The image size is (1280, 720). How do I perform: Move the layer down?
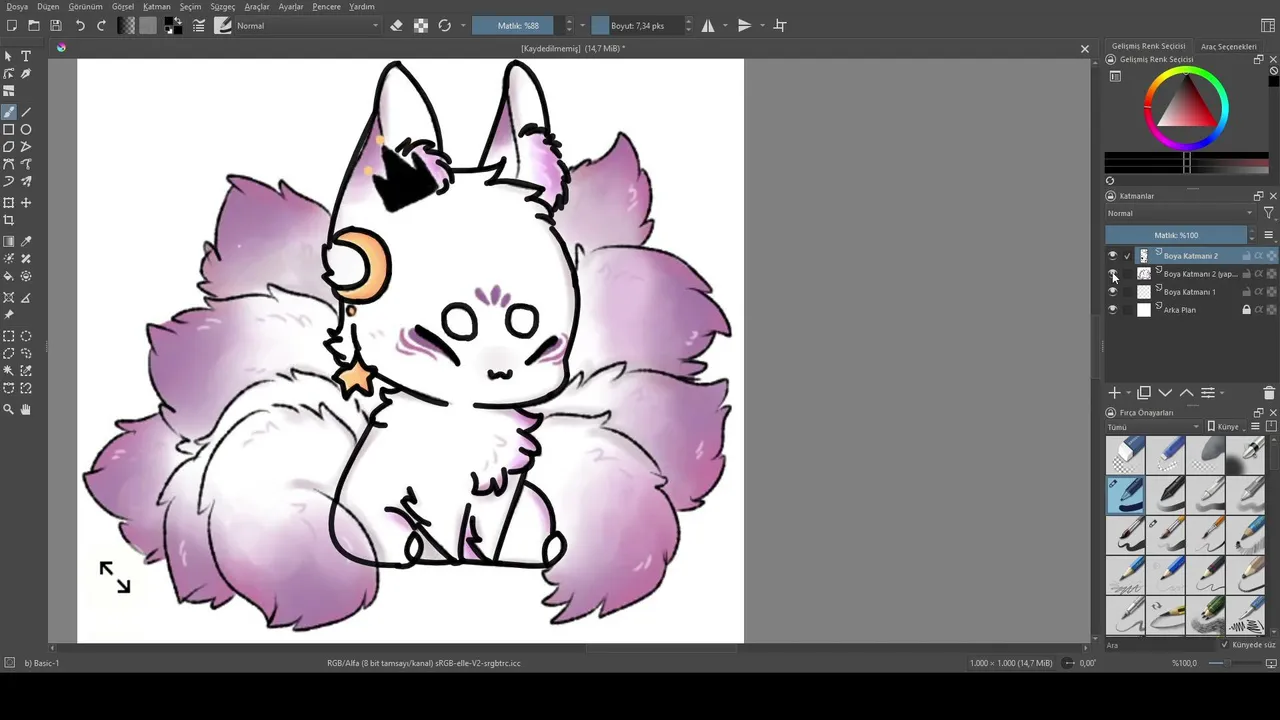[1165, 393]
